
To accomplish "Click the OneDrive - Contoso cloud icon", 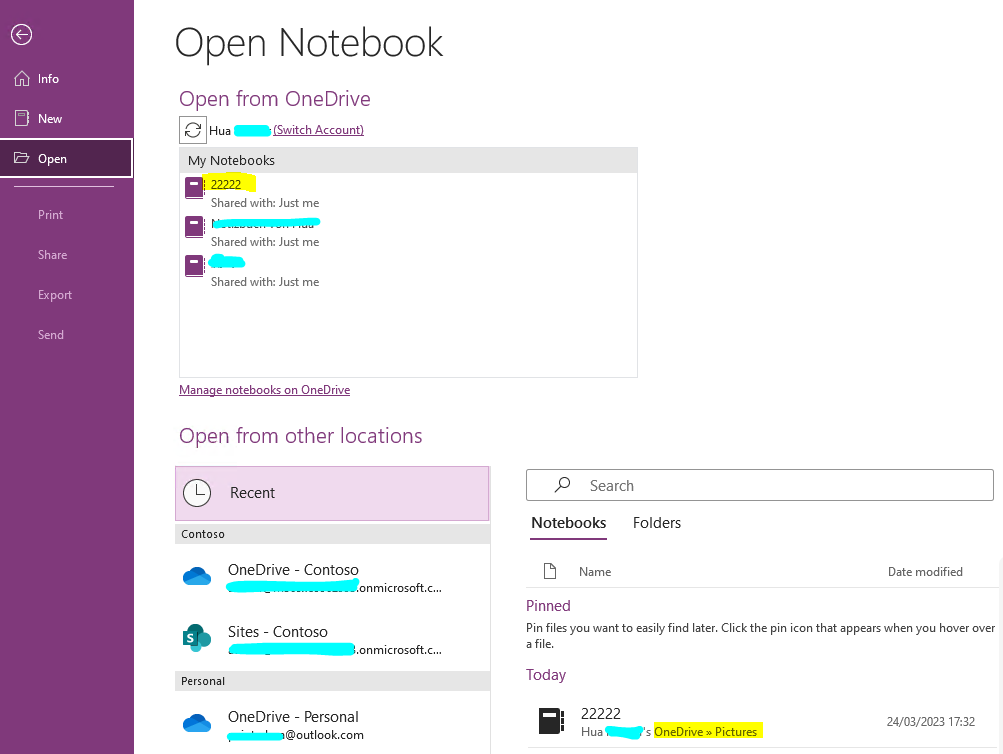I will (197, 576).
